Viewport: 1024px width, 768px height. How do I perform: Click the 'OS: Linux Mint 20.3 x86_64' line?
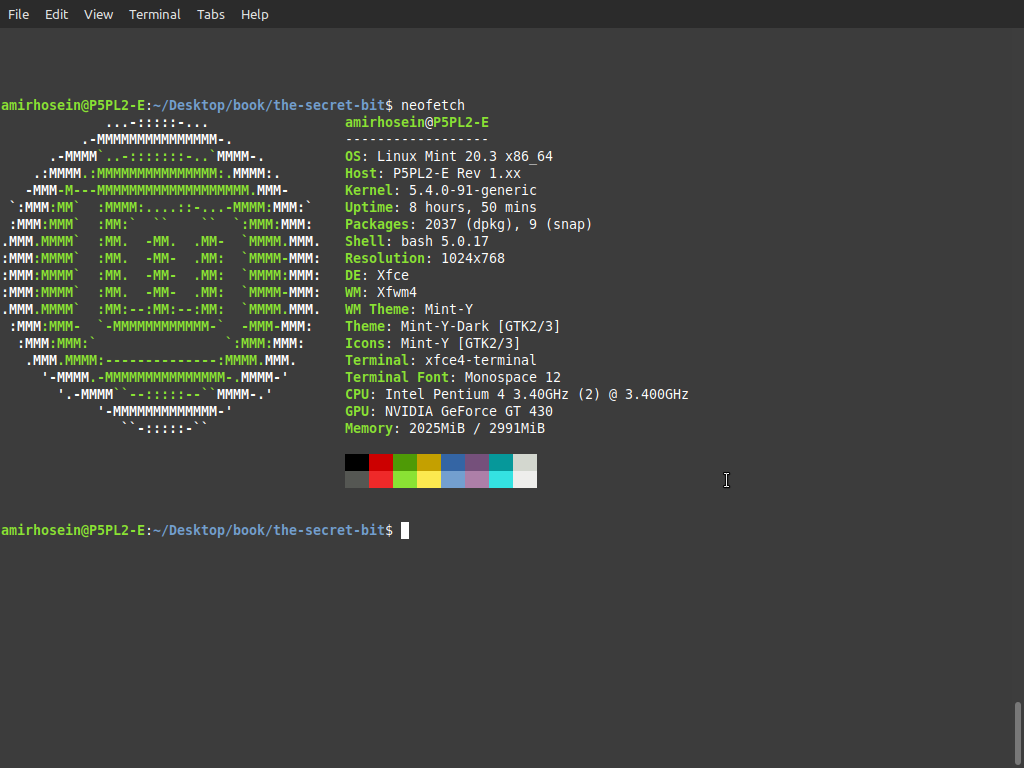coord(449,157)
